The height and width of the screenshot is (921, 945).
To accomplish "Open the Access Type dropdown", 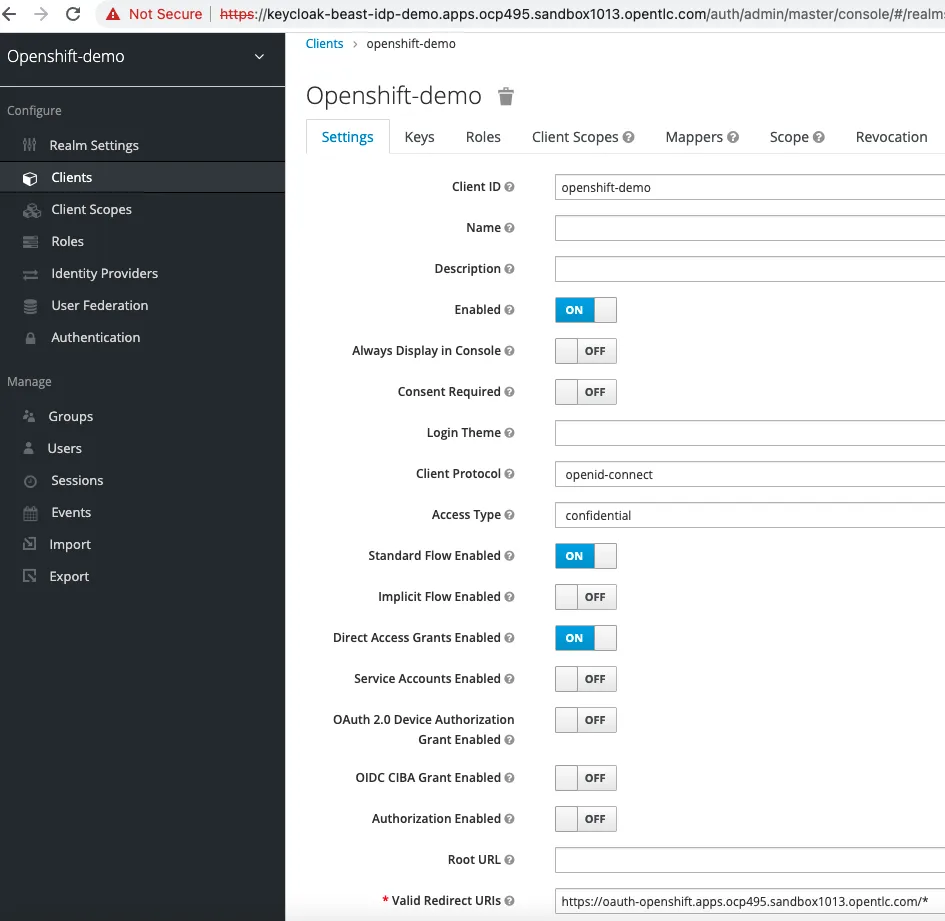I will (750, 515).
